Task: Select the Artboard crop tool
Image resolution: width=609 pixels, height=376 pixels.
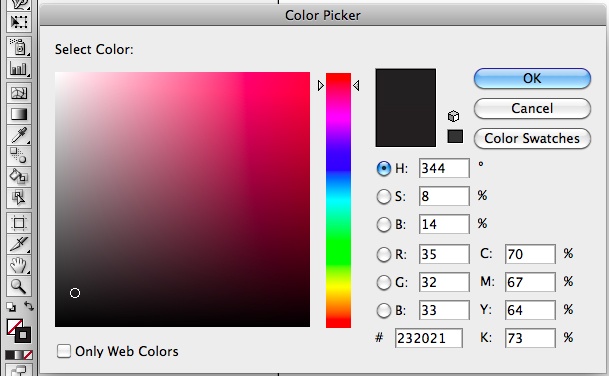Action: click(x=18, y=223)
